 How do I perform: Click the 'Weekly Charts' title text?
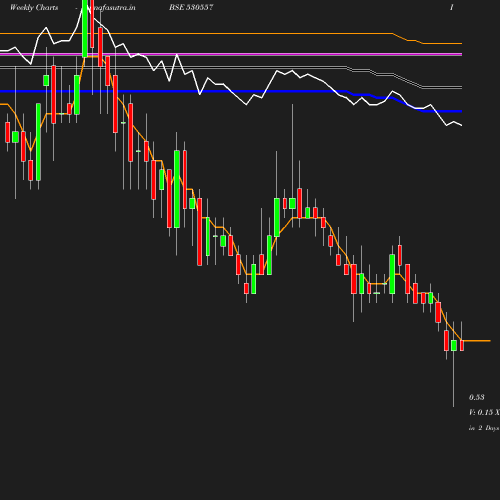pos(34,8)
